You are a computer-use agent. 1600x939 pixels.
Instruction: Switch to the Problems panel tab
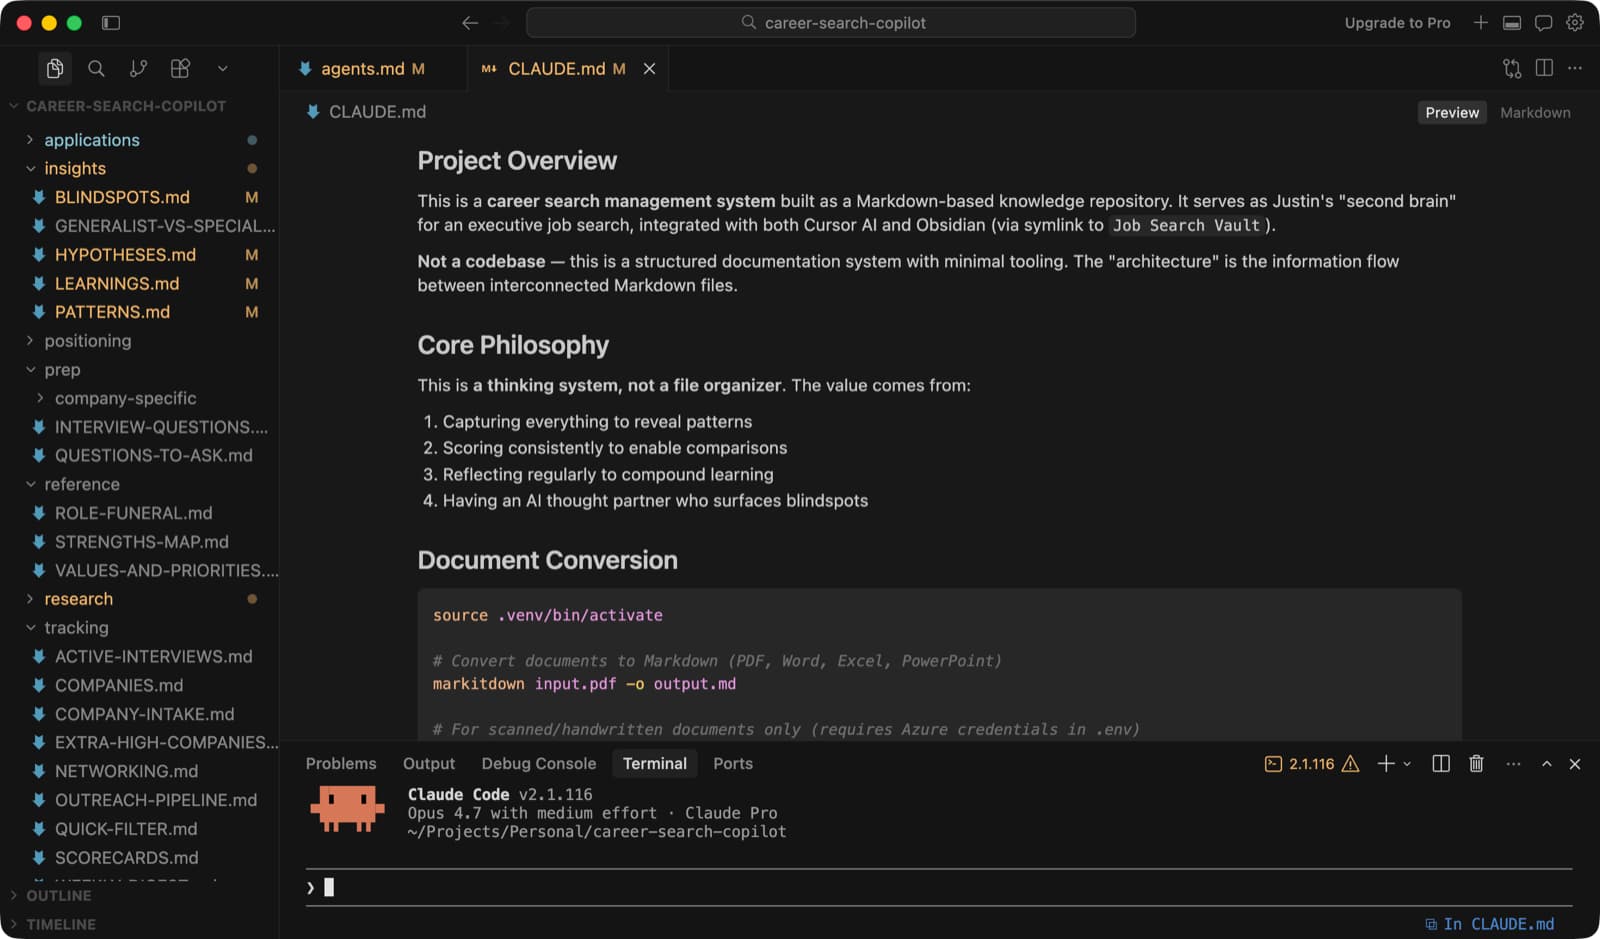coord(341,763)
